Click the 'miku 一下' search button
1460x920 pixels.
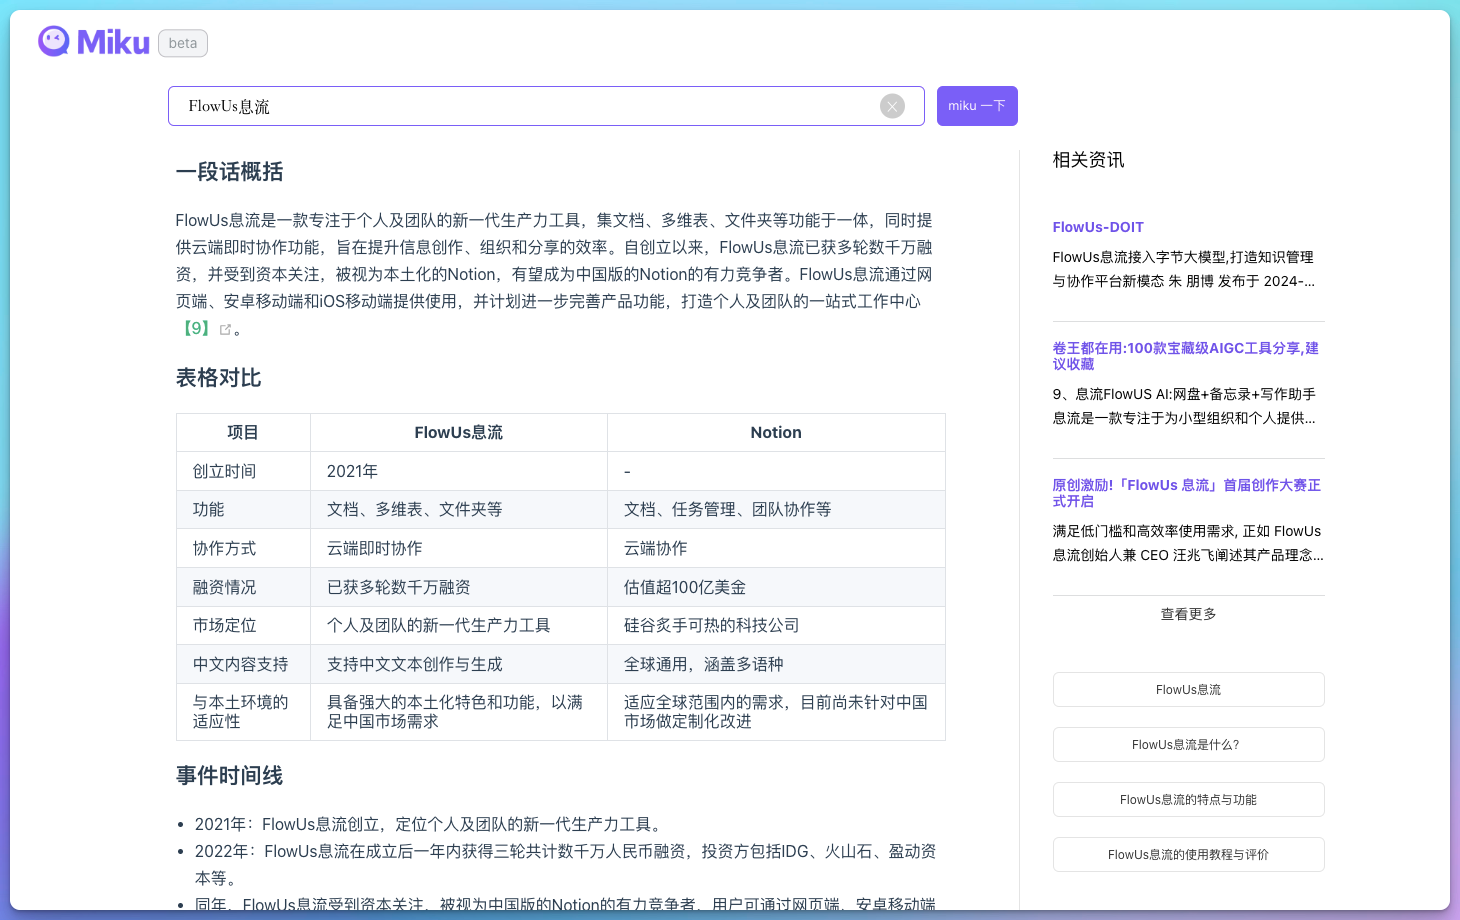click(977, 106)
